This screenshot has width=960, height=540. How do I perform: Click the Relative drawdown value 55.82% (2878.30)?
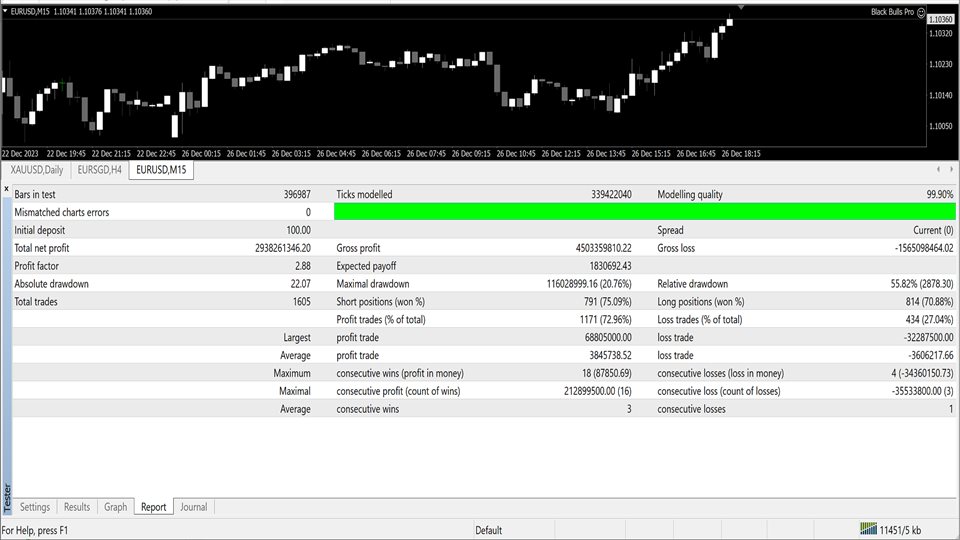coord(922,283)
